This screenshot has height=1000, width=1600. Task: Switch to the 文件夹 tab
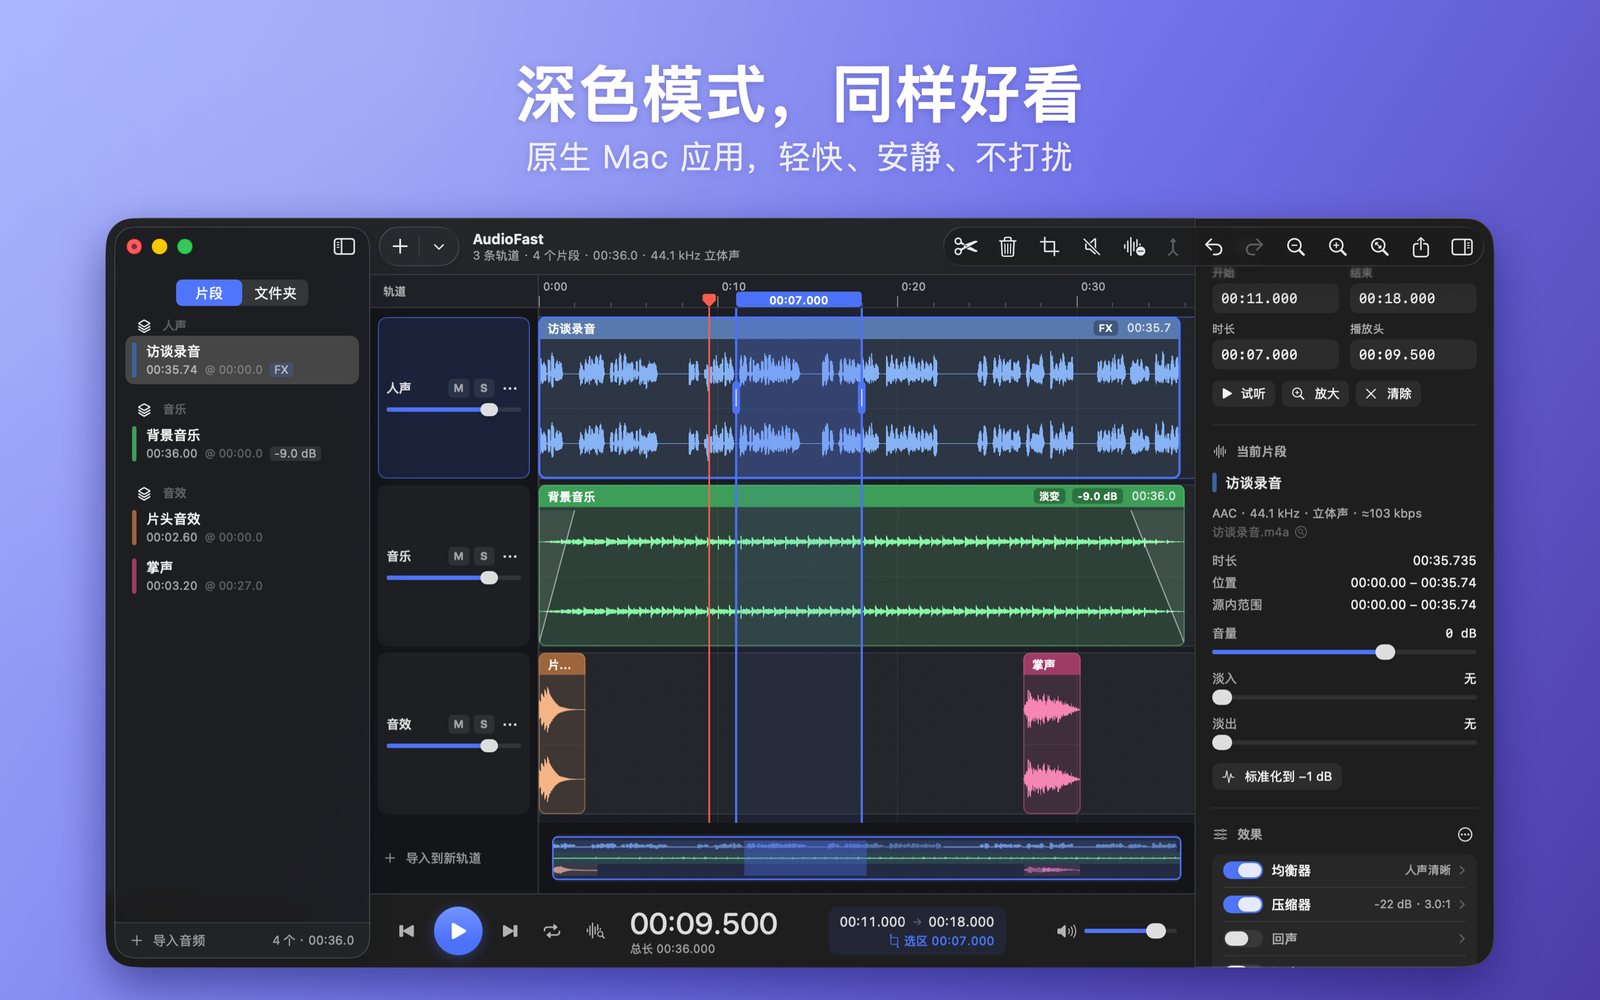(275, 293)
